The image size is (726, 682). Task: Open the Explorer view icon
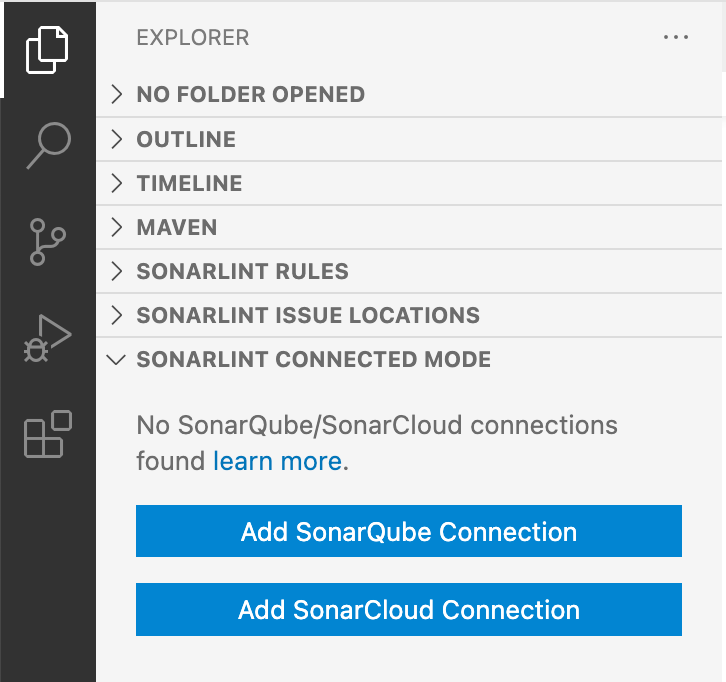(47, 50)
